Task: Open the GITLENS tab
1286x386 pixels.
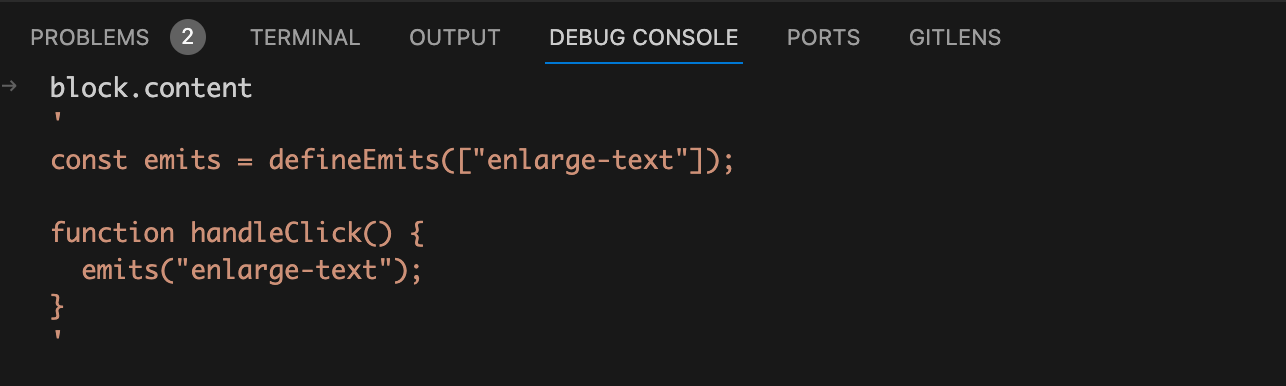Action: (955, 38)
